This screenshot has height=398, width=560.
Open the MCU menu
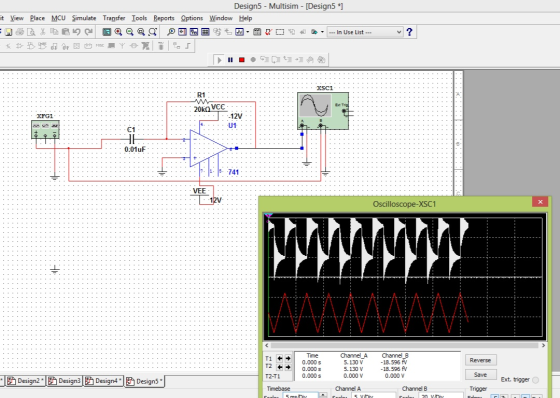point(58,18)
